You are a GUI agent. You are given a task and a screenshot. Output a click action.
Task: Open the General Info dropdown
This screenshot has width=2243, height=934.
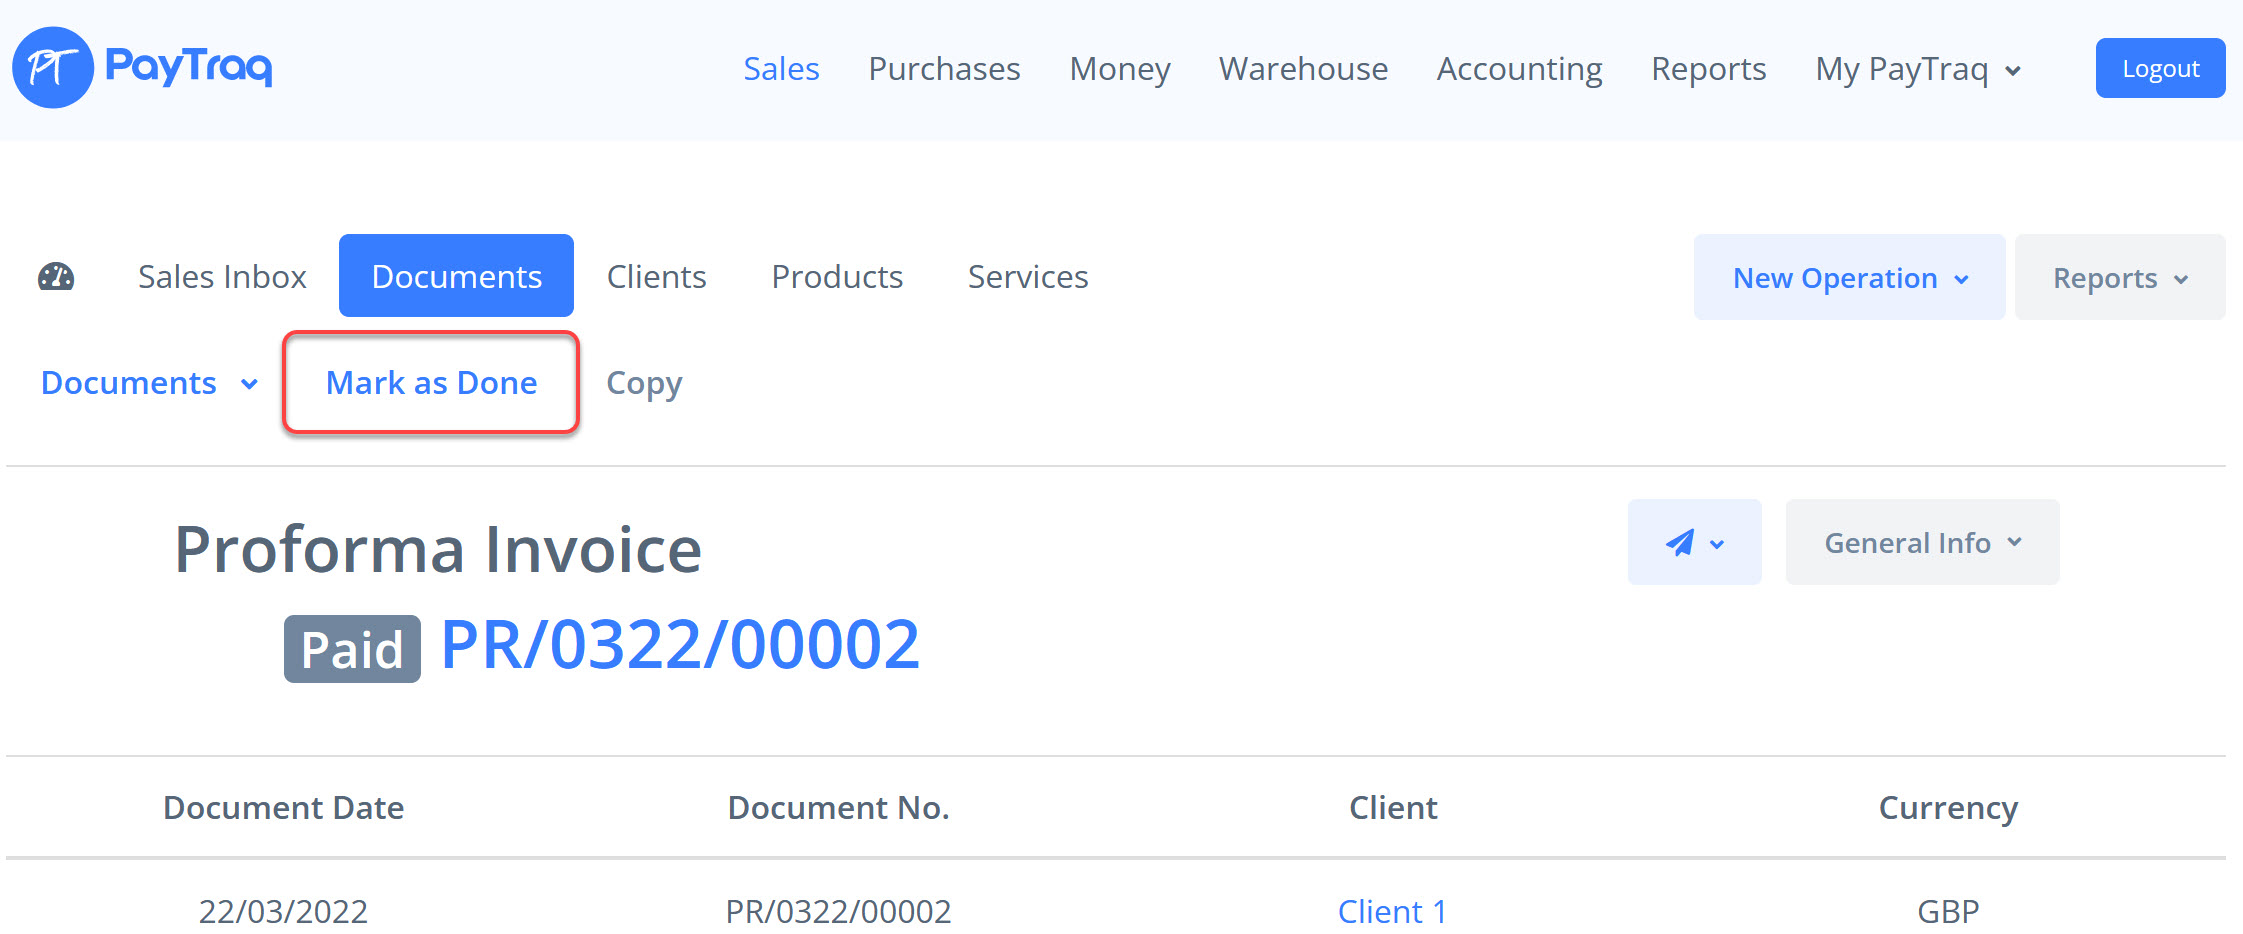[1921, 543]
